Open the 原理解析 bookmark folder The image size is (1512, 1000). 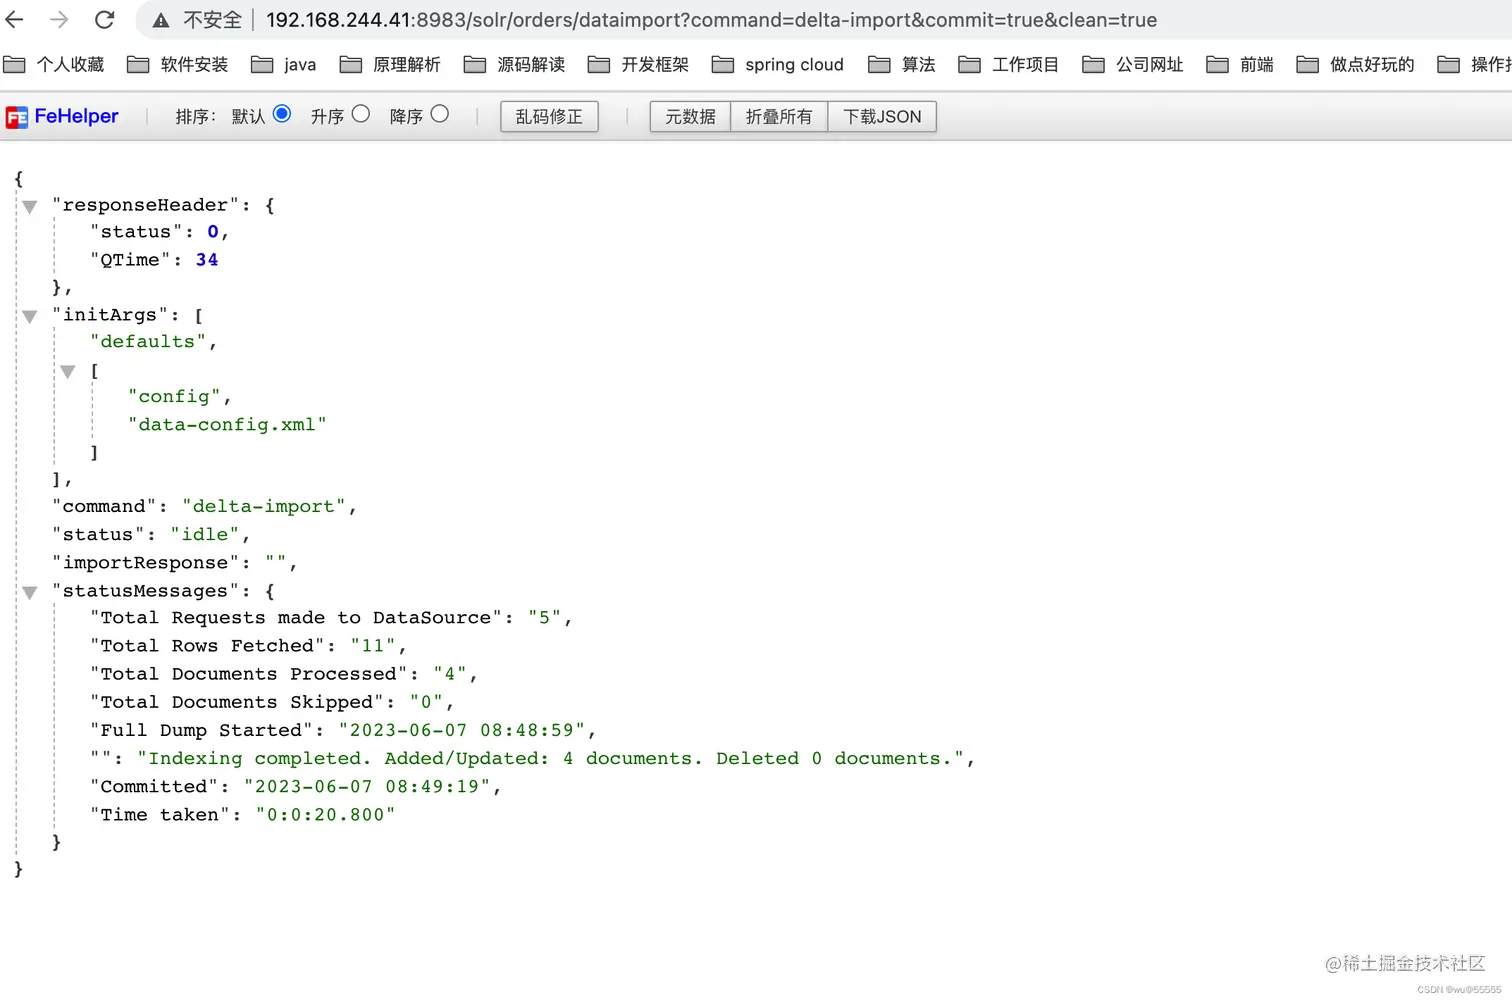(390, 65)
